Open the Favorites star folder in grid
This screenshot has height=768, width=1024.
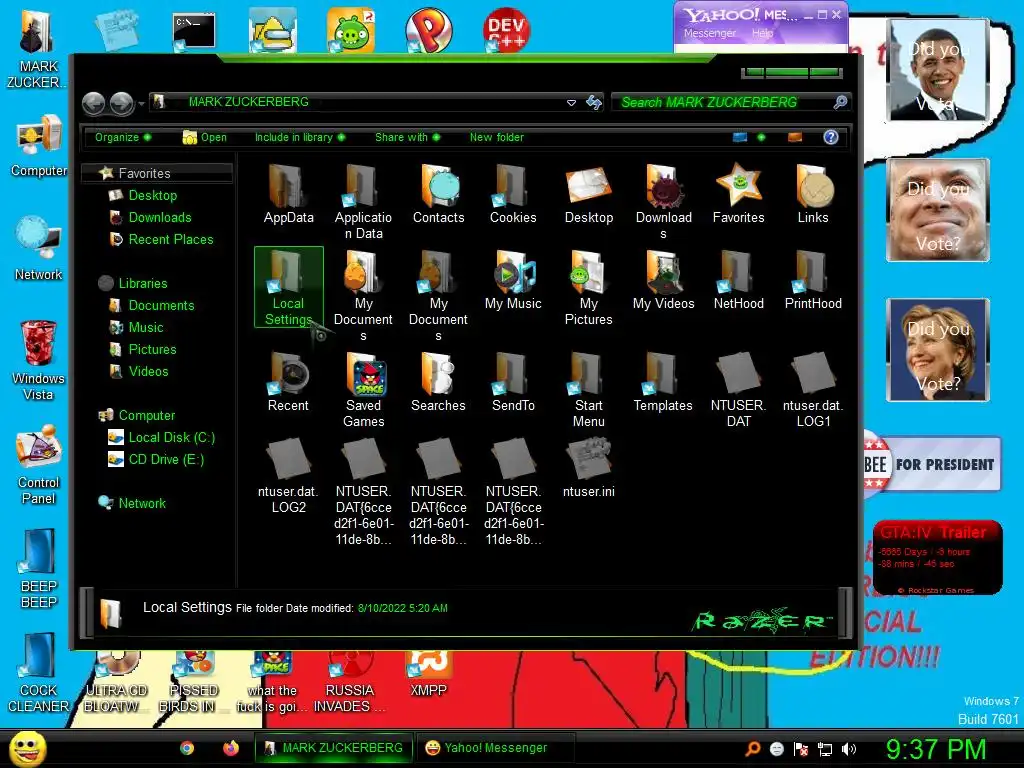click(x=738, y=194)
